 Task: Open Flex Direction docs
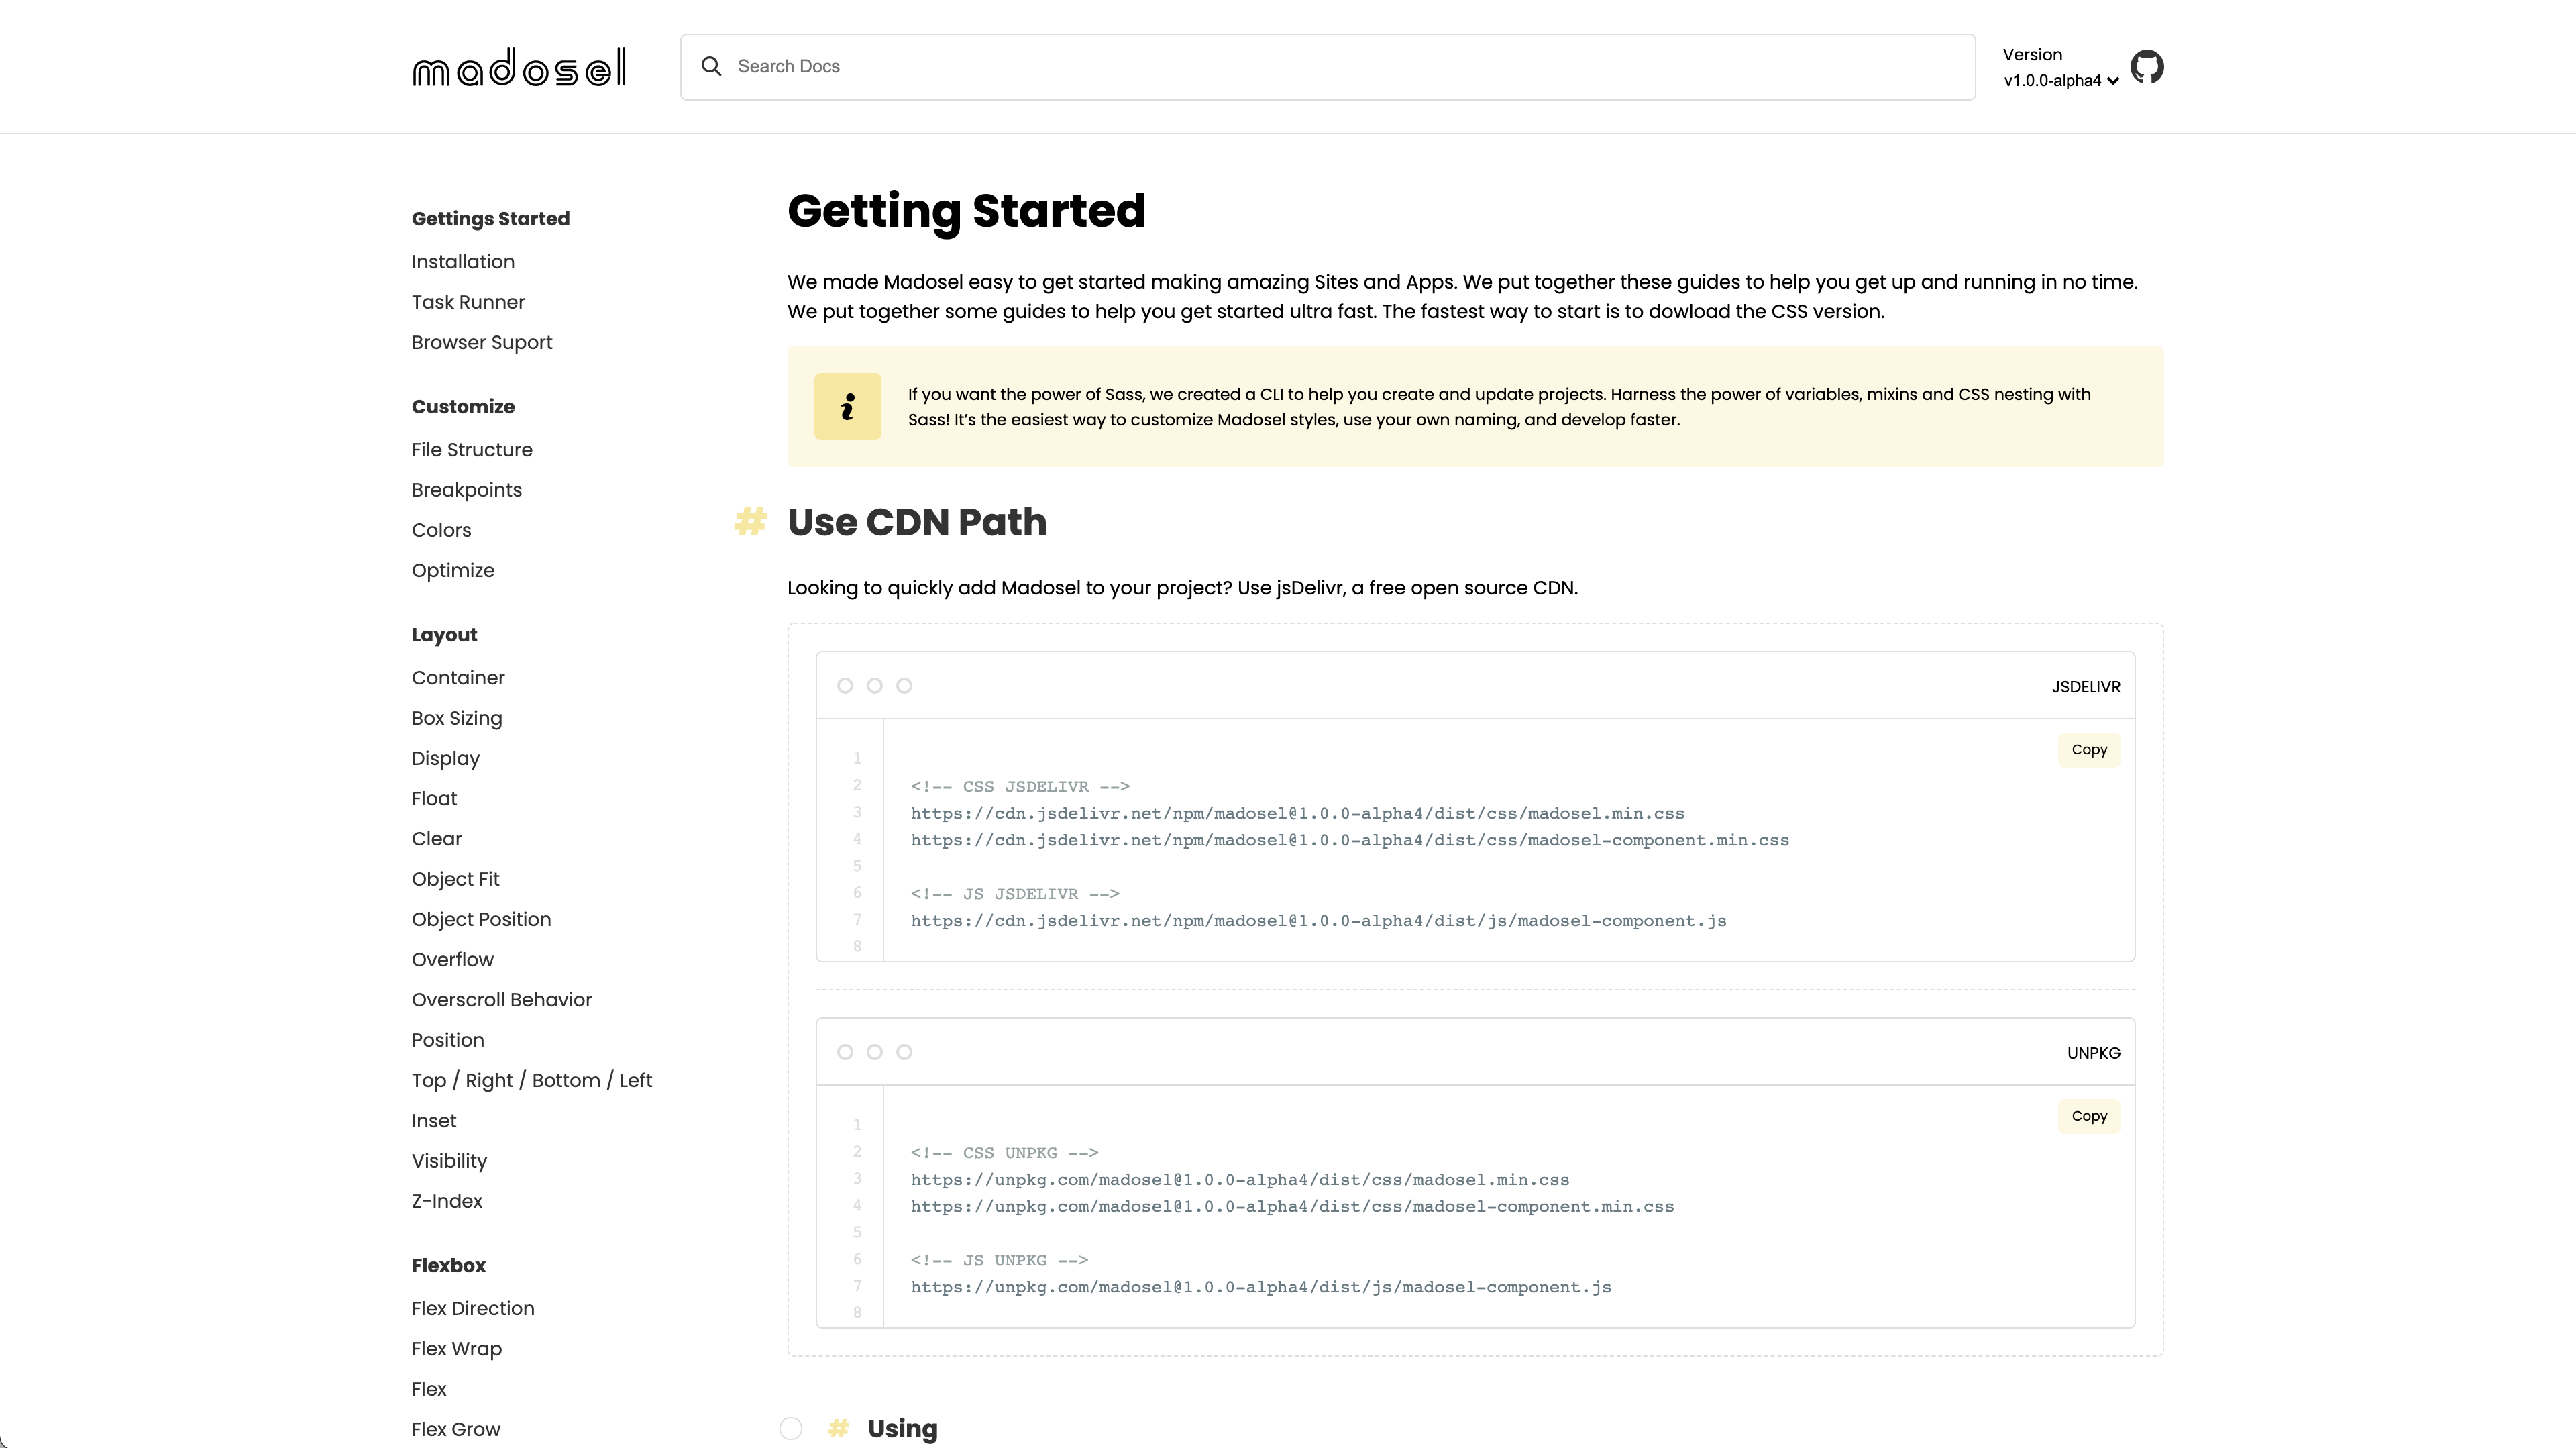click(x=473, y=1308)
